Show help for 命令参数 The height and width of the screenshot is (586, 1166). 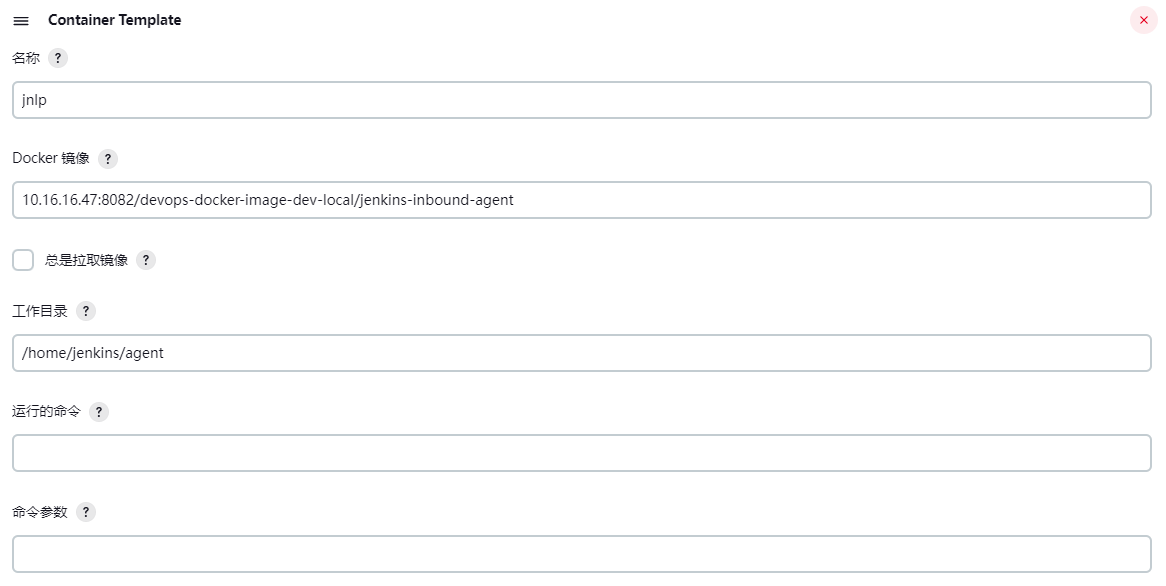pos(86,512)
